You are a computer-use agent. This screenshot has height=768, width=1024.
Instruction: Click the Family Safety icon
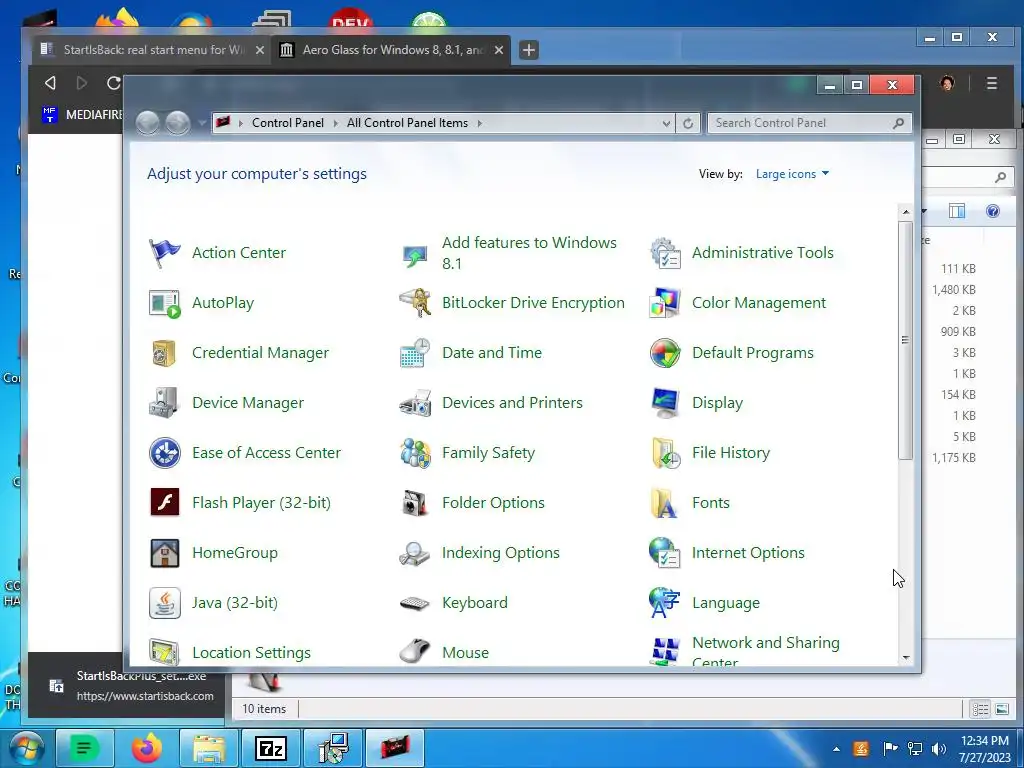(x=415, y=453)
